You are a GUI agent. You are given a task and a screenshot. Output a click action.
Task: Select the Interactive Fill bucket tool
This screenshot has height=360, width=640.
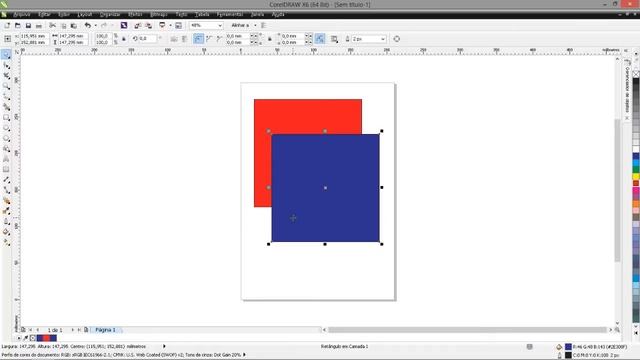pos(6,232)
